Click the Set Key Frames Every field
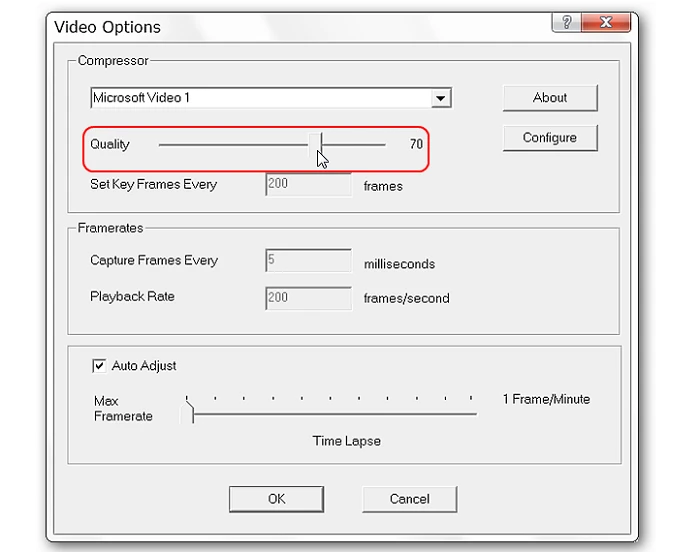This screenshot has height=552, width=700. click(x=308, y=185)
